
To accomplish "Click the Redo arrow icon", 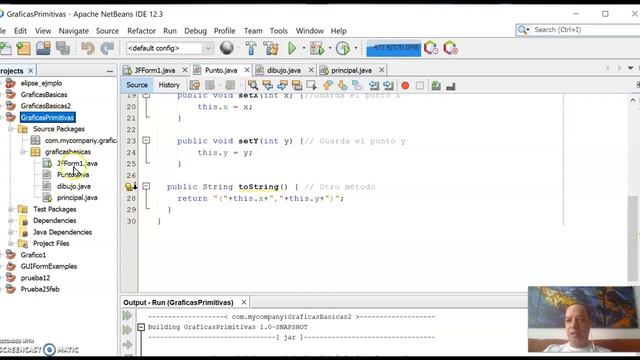I will point(107,48).
